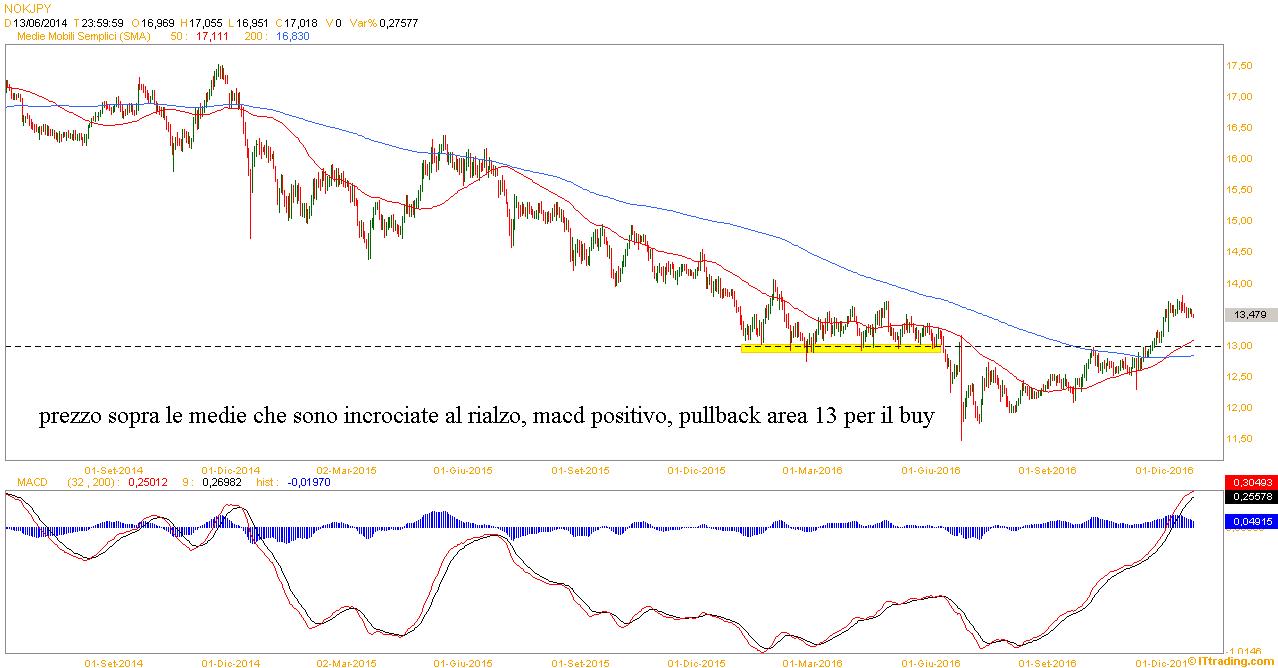Click the 14,00 price axis label
This screenshot has height=668, width=1278.
click(x=1238, y=284)
